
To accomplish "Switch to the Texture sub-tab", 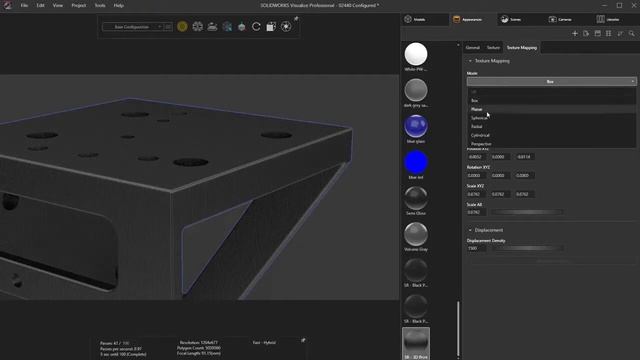I will pyautogui.click(x=493, y=48).
